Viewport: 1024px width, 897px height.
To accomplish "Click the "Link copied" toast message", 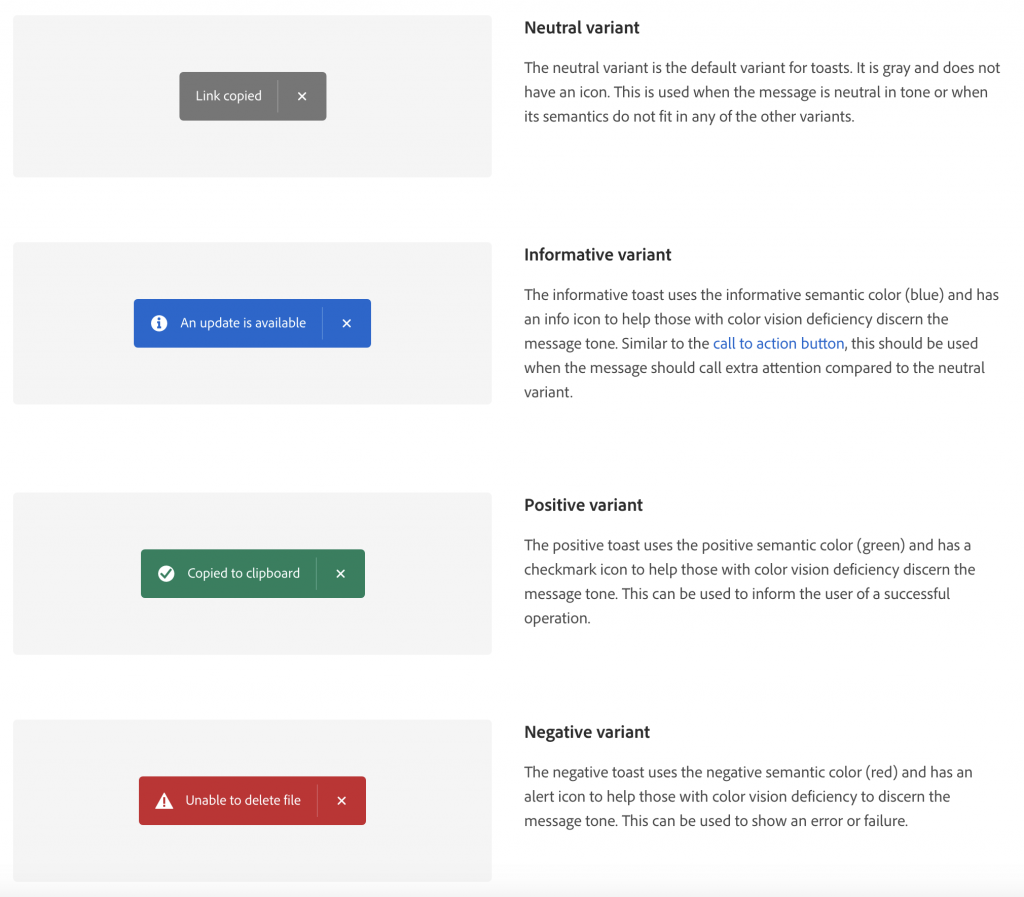I will pos(228,96).
